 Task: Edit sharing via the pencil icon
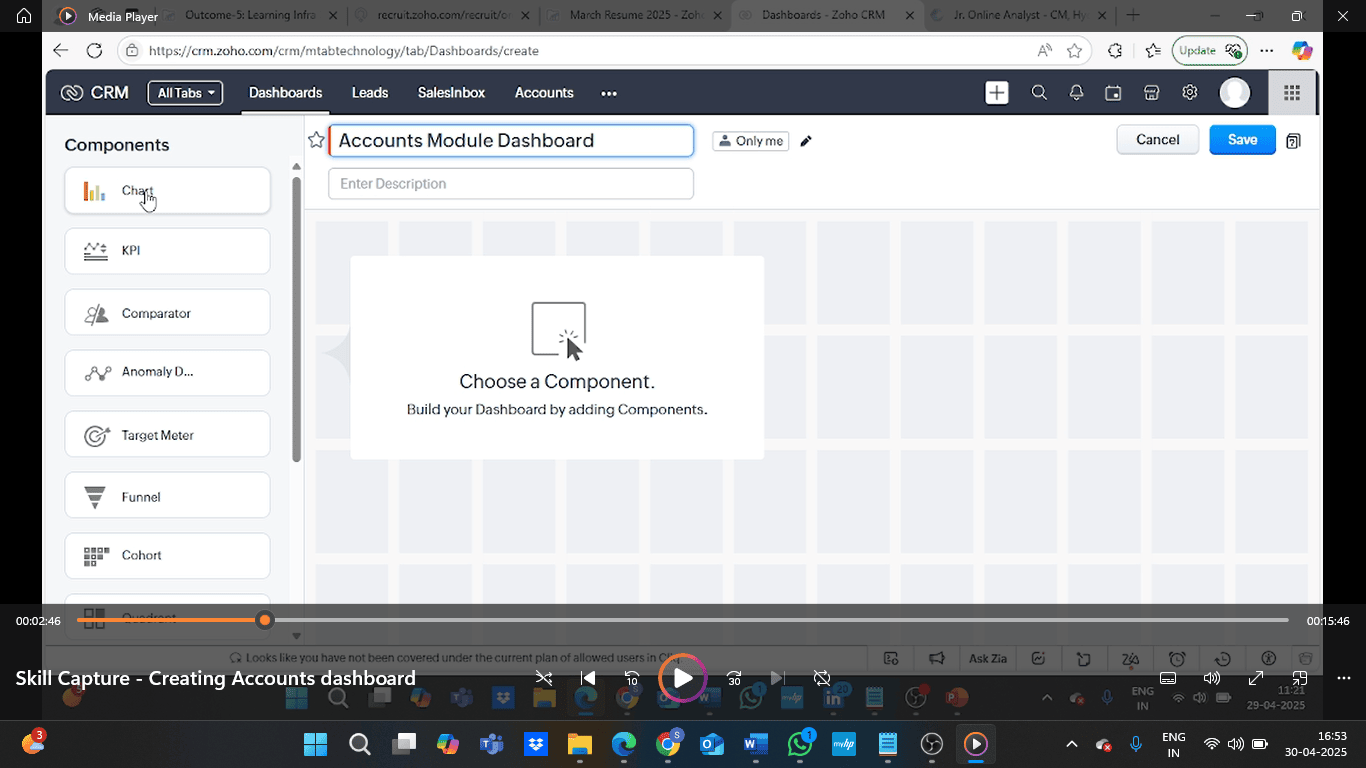click(x=806, y=141)
